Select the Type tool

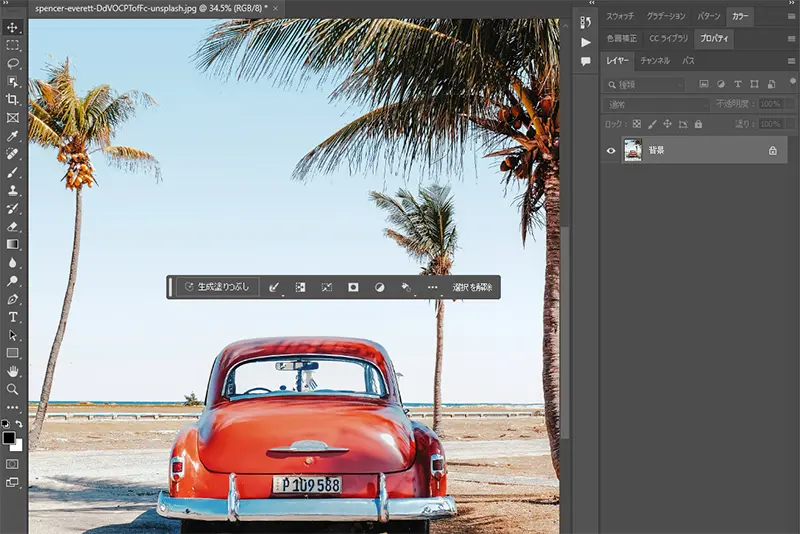[13, 317]
